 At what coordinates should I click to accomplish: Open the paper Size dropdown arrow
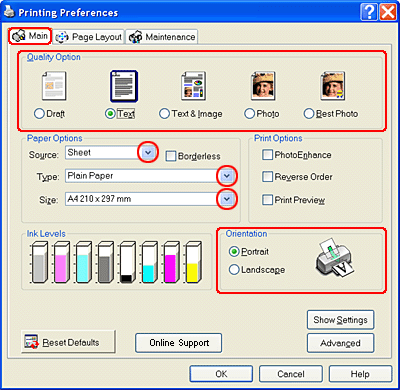(227, 199)
